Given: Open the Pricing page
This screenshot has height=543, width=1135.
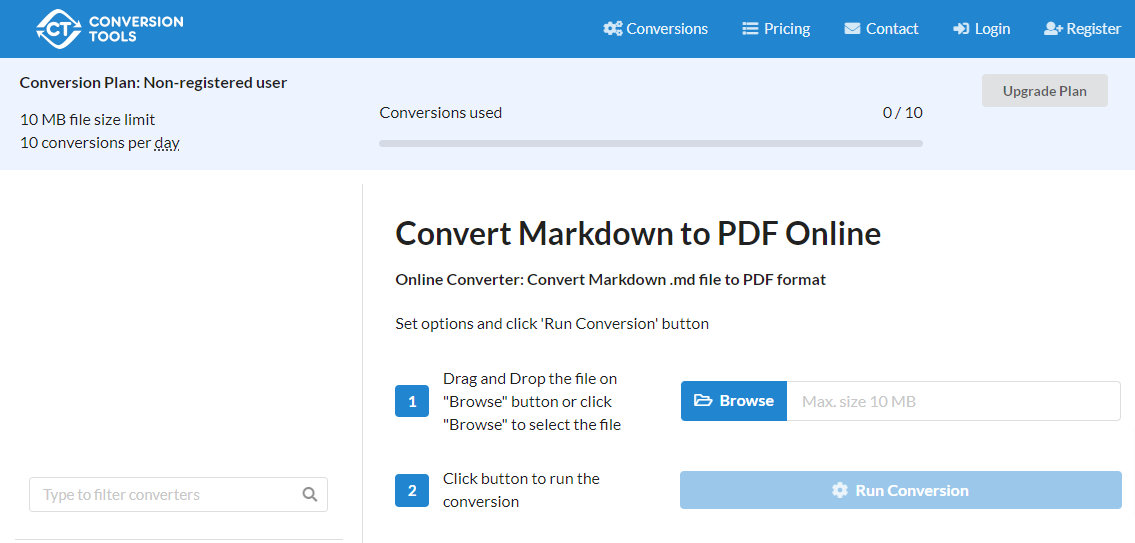Looking at the screenshot, I should click(x=777, y=29).
